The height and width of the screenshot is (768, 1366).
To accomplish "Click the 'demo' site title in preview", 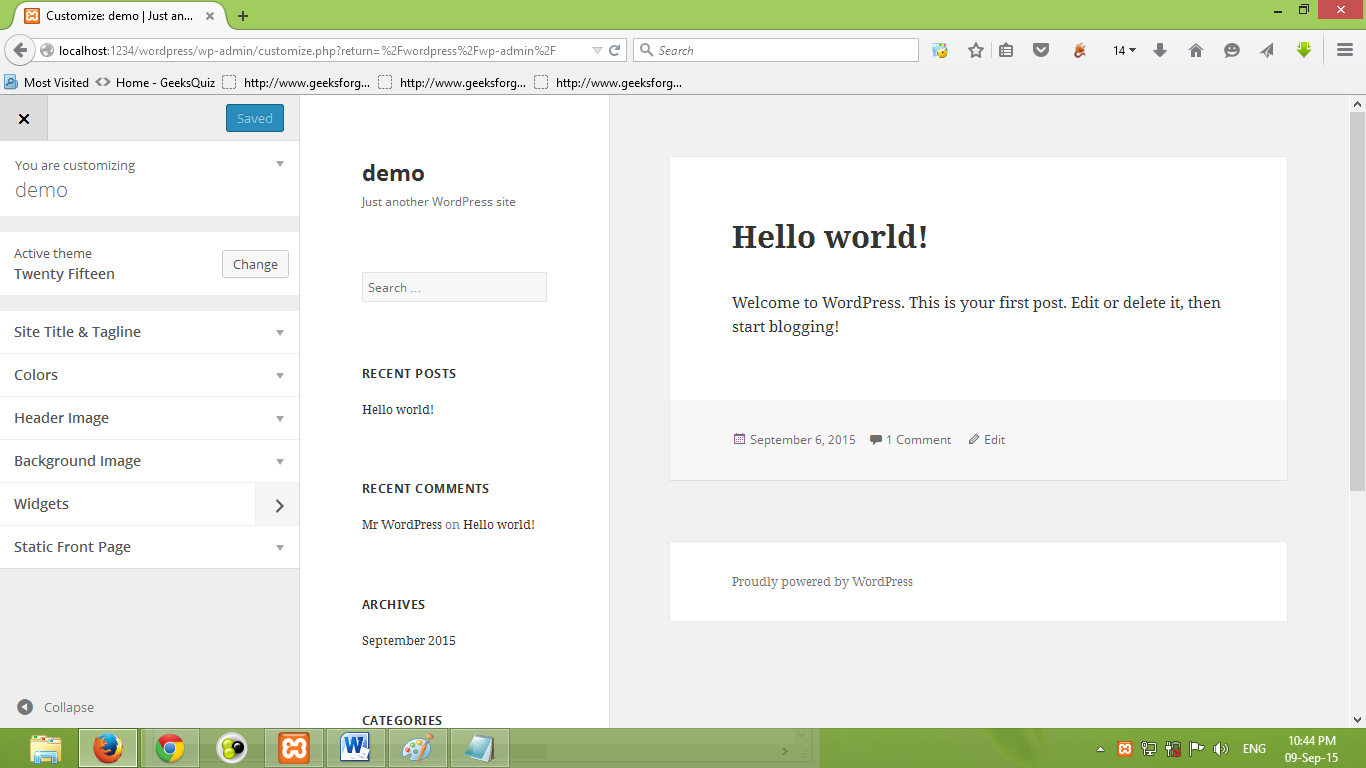I will click(393, 173).
